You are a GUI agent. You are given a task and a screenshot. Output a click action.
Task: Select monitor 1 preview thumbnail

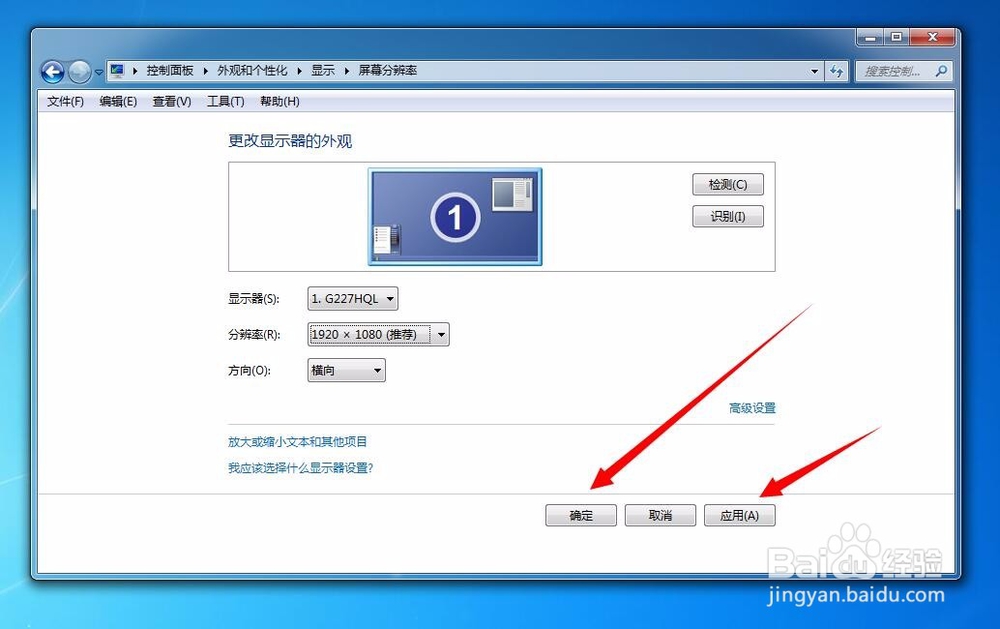pos(455,216)
